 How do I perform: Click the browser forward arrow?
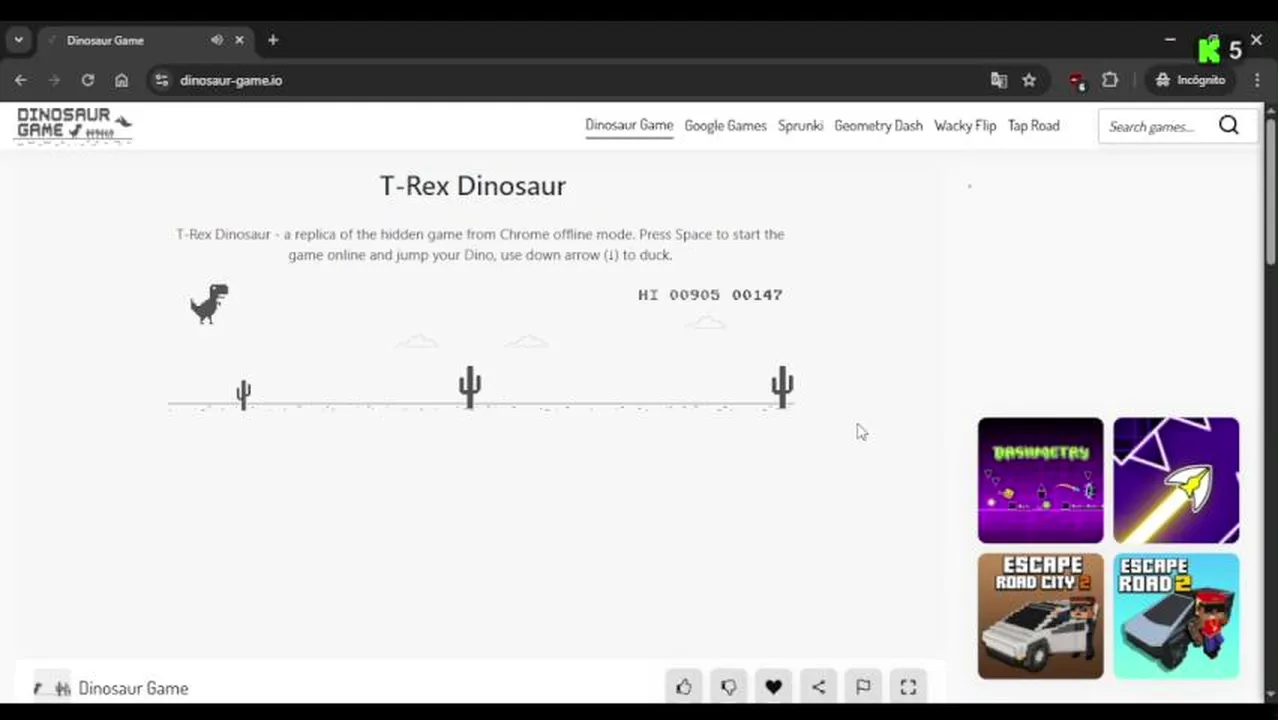coord(54,80)
